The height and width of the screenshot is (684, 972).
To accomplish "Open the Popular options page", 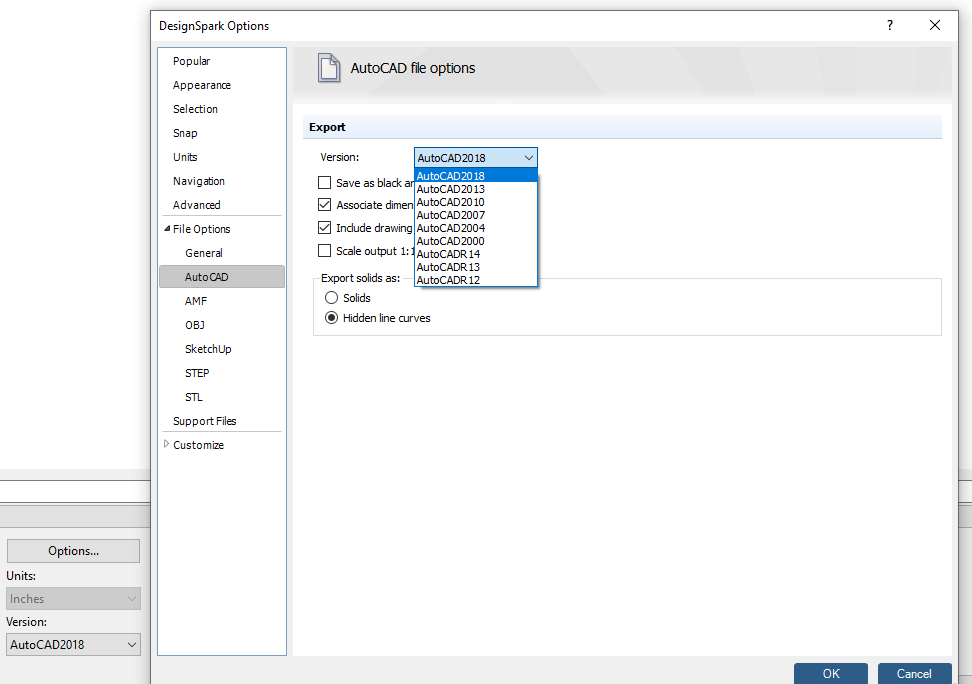I will pyautogui.click(x=191, y=61).
